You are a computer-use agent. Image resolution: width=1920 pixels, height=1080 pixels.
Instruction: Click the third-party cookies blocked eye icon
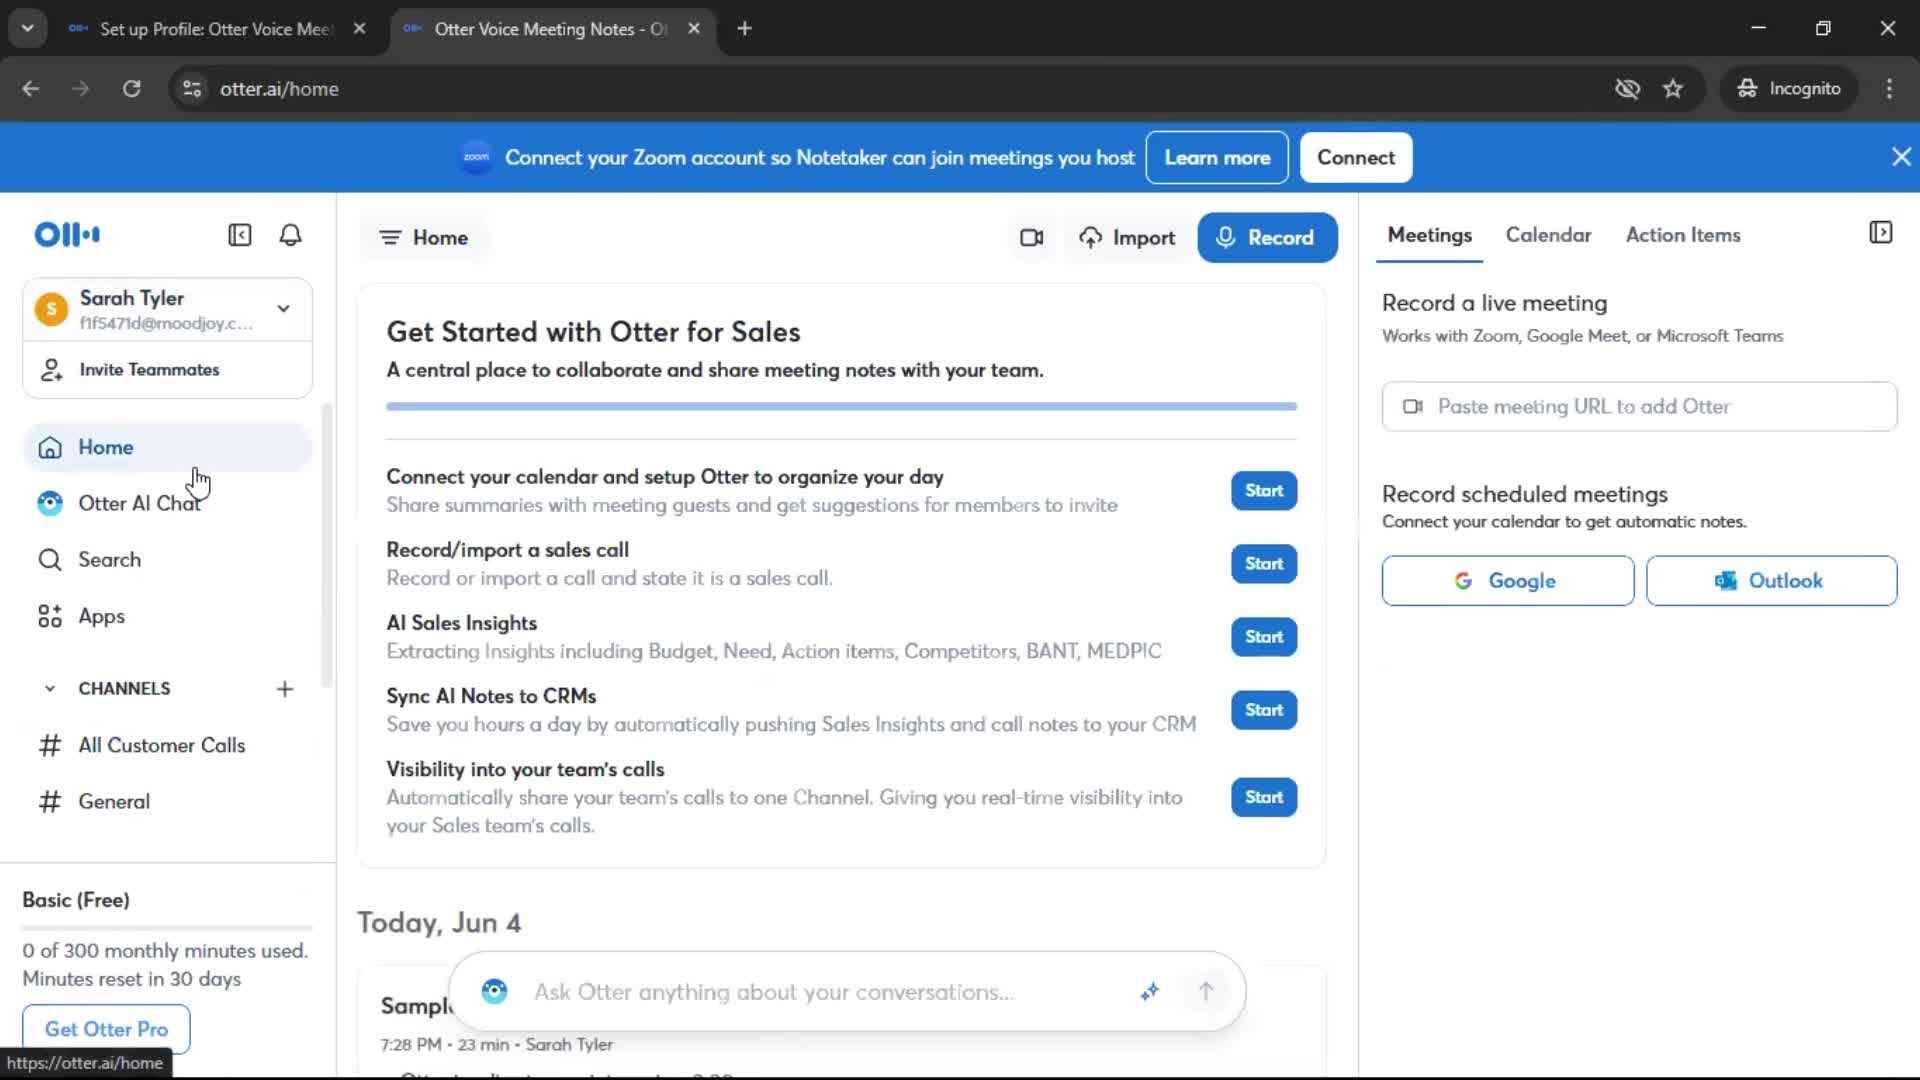pos(1627,89)
